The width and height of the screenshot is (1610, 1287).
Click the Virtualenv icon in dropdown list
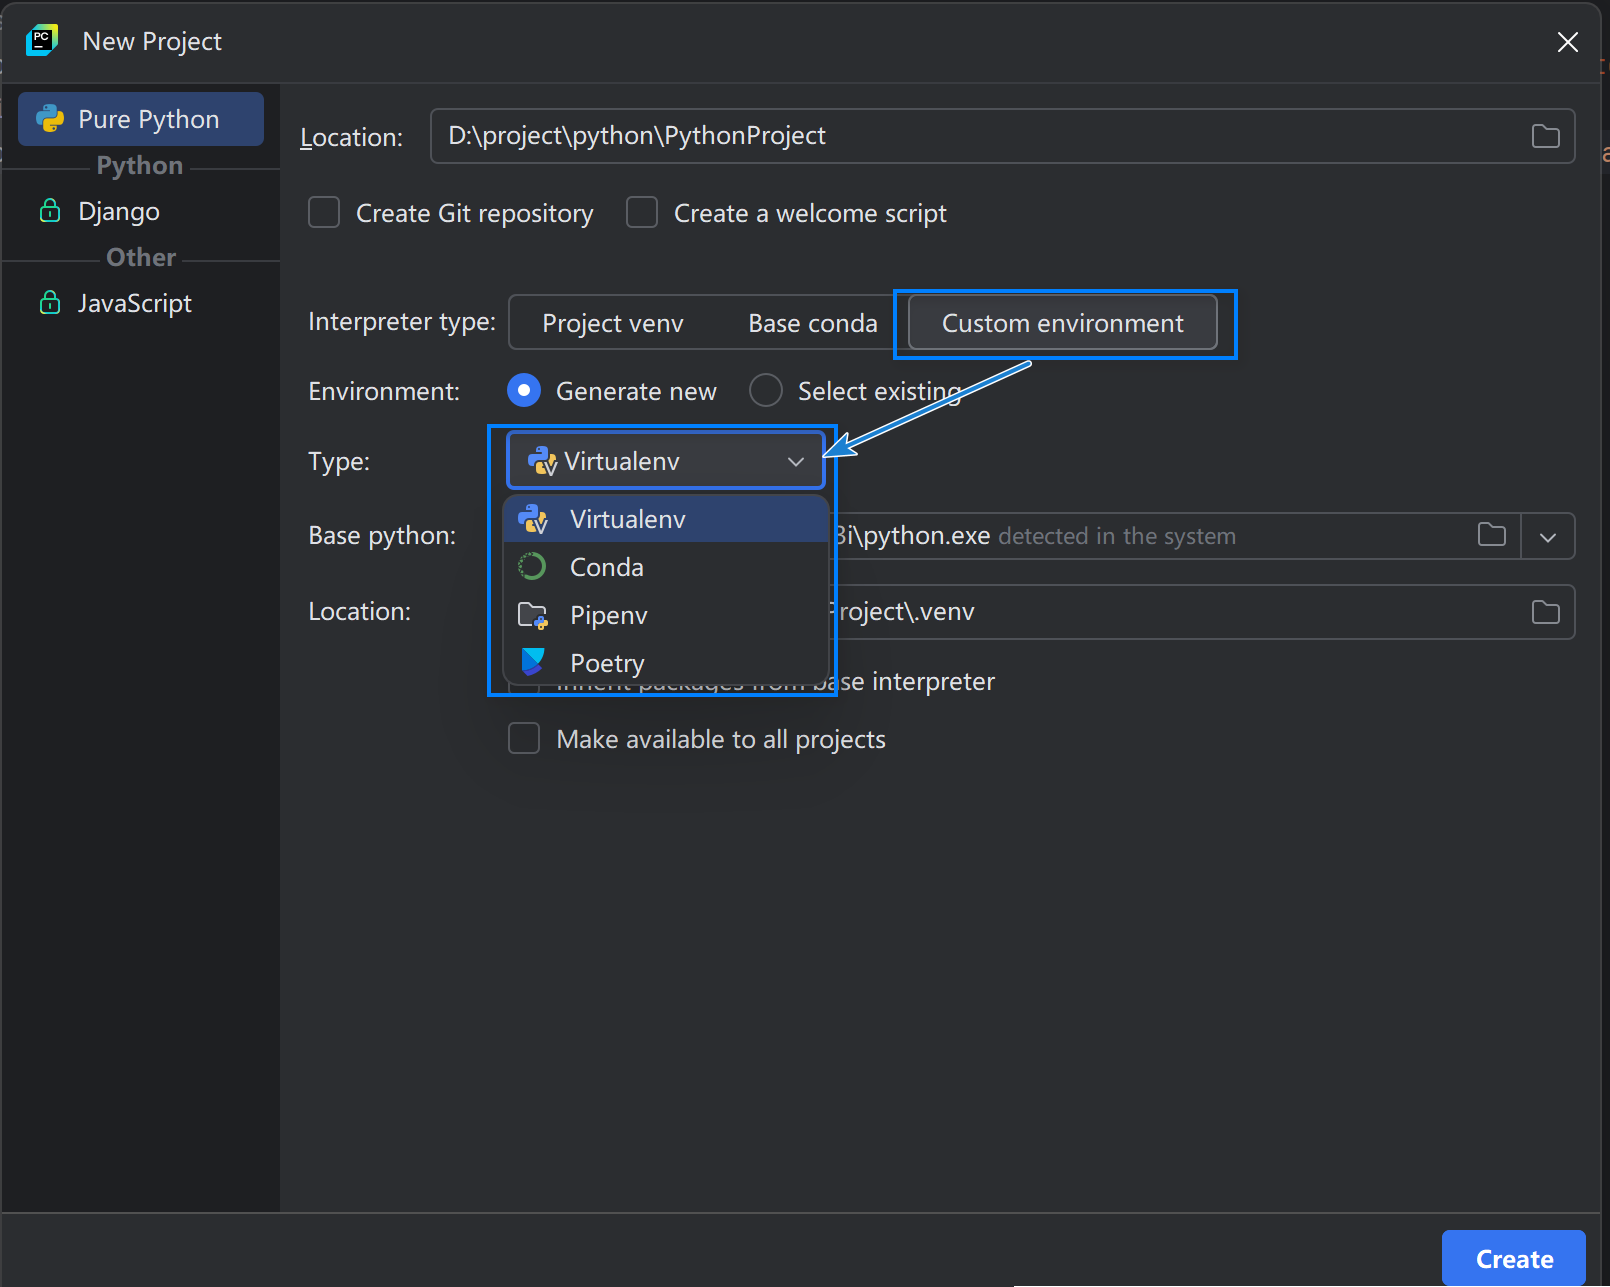pyautogui.click(x=533, y=519)
